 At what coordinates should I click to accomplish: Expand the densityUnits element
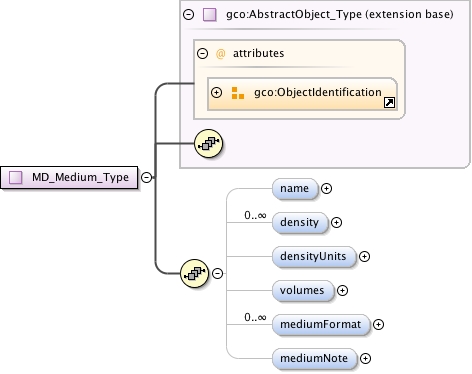[x=364, y=257]
